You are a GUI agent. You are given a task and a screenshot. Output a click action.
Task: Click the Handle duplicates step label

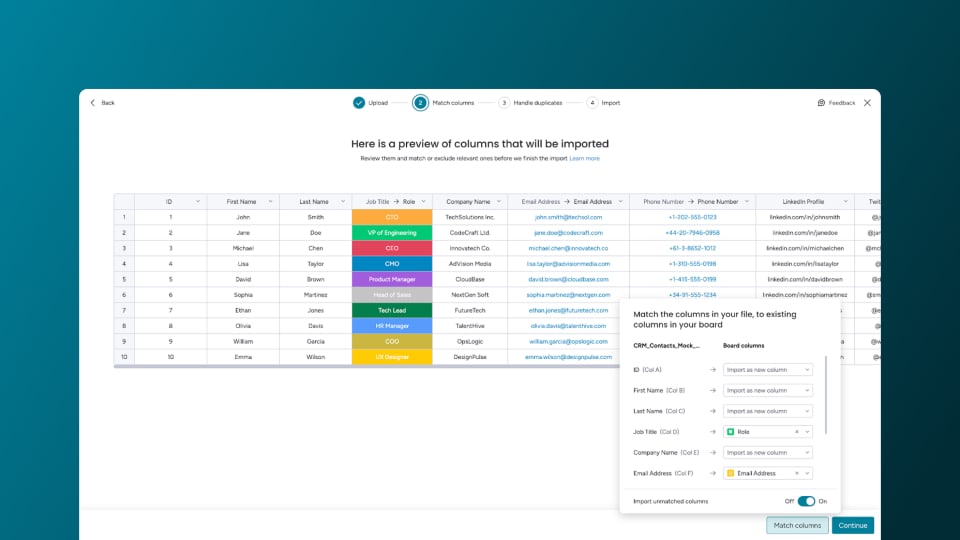(x=538, y=103)
